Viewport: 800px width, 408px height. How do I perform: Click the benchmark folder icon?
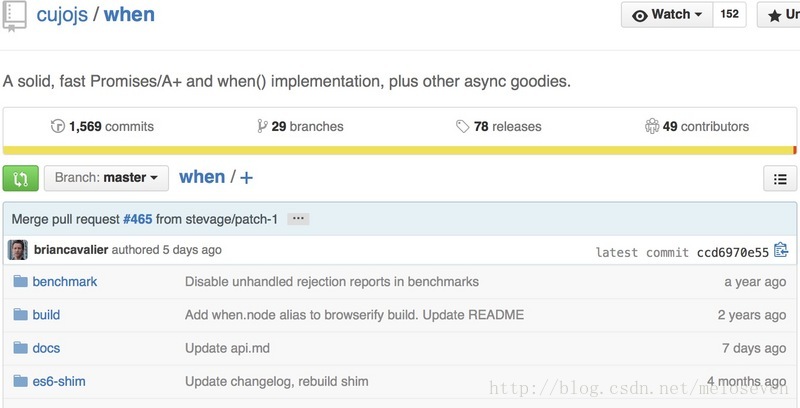point(20,281)
